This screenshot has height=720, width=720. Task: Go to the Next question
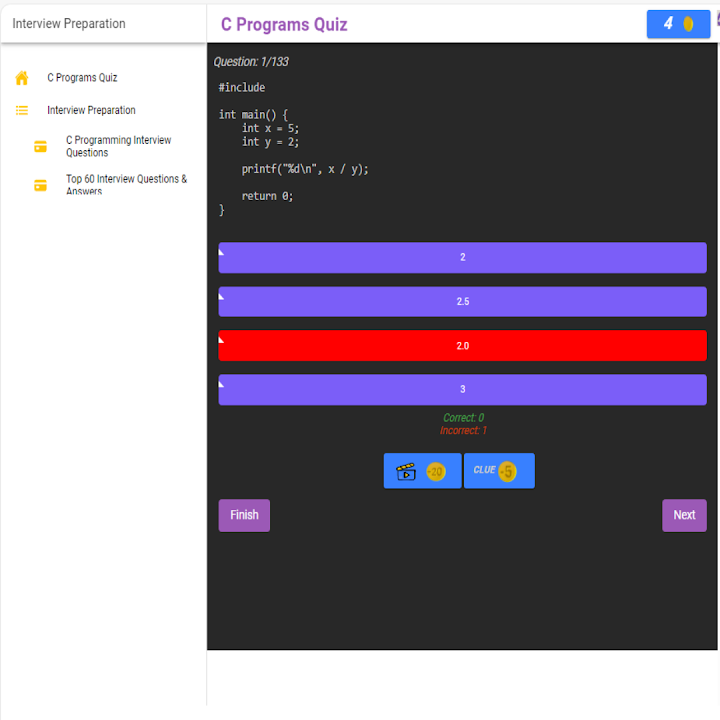click(684, 515)
